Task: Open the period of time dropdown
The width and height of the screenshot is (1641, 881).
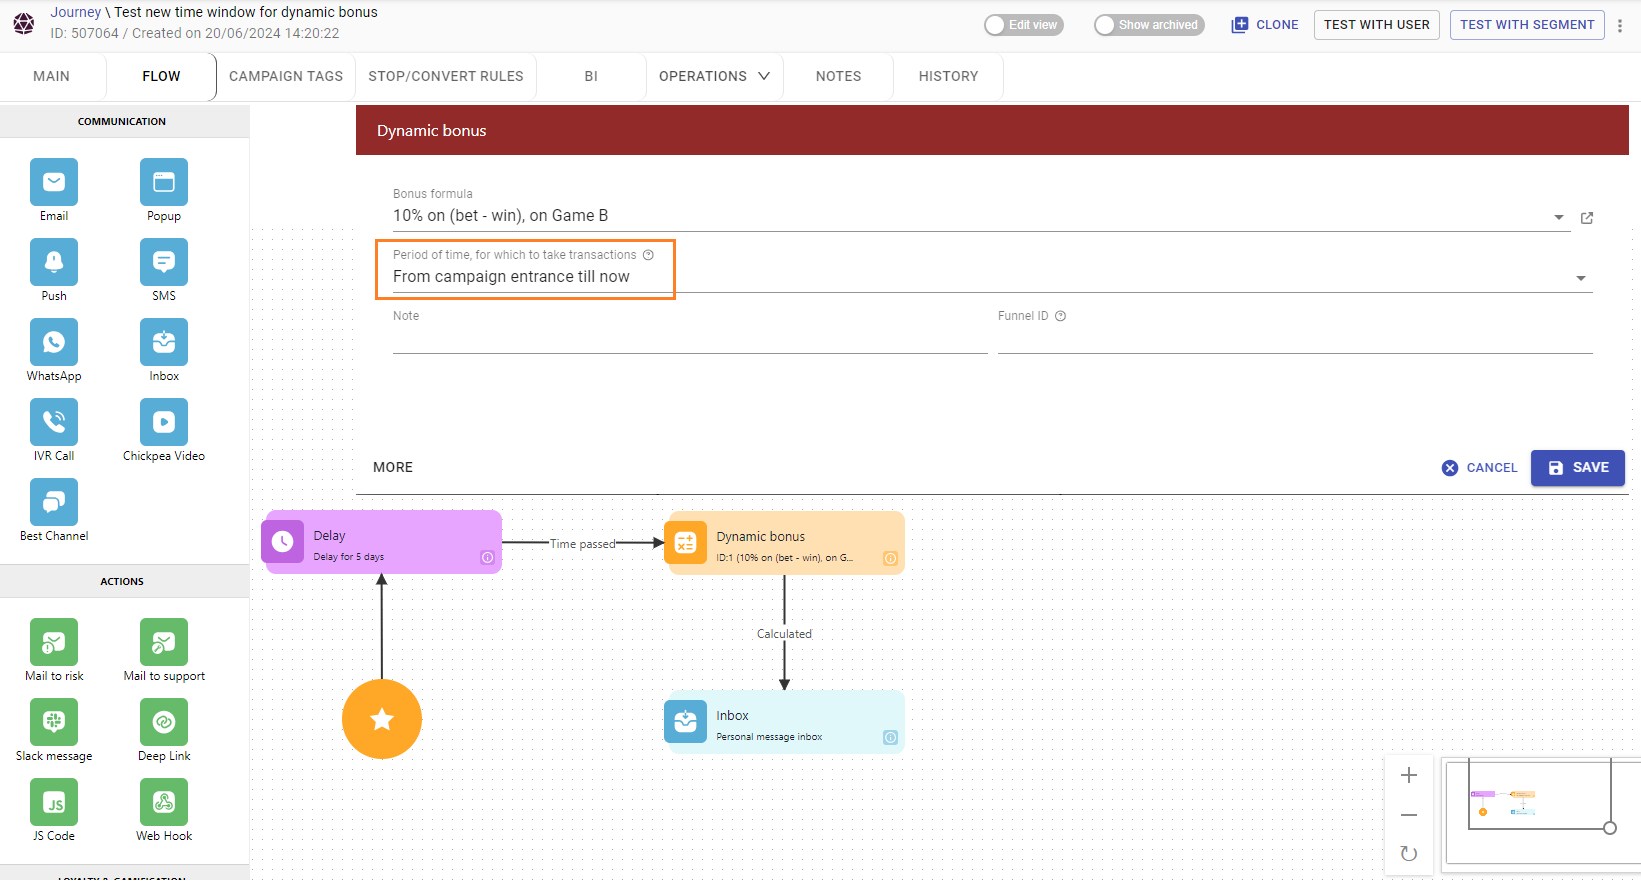Action: (1581, 279)
